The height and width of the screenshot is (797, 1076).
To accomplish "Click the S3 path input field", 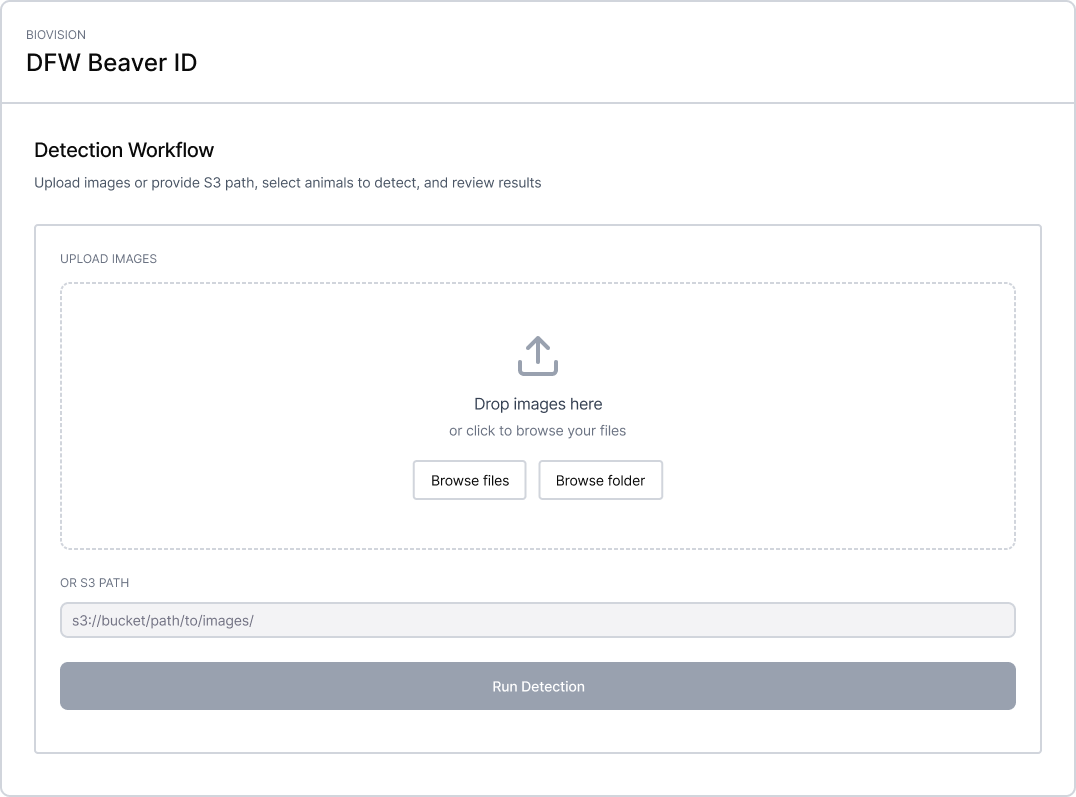I will 538,620.
